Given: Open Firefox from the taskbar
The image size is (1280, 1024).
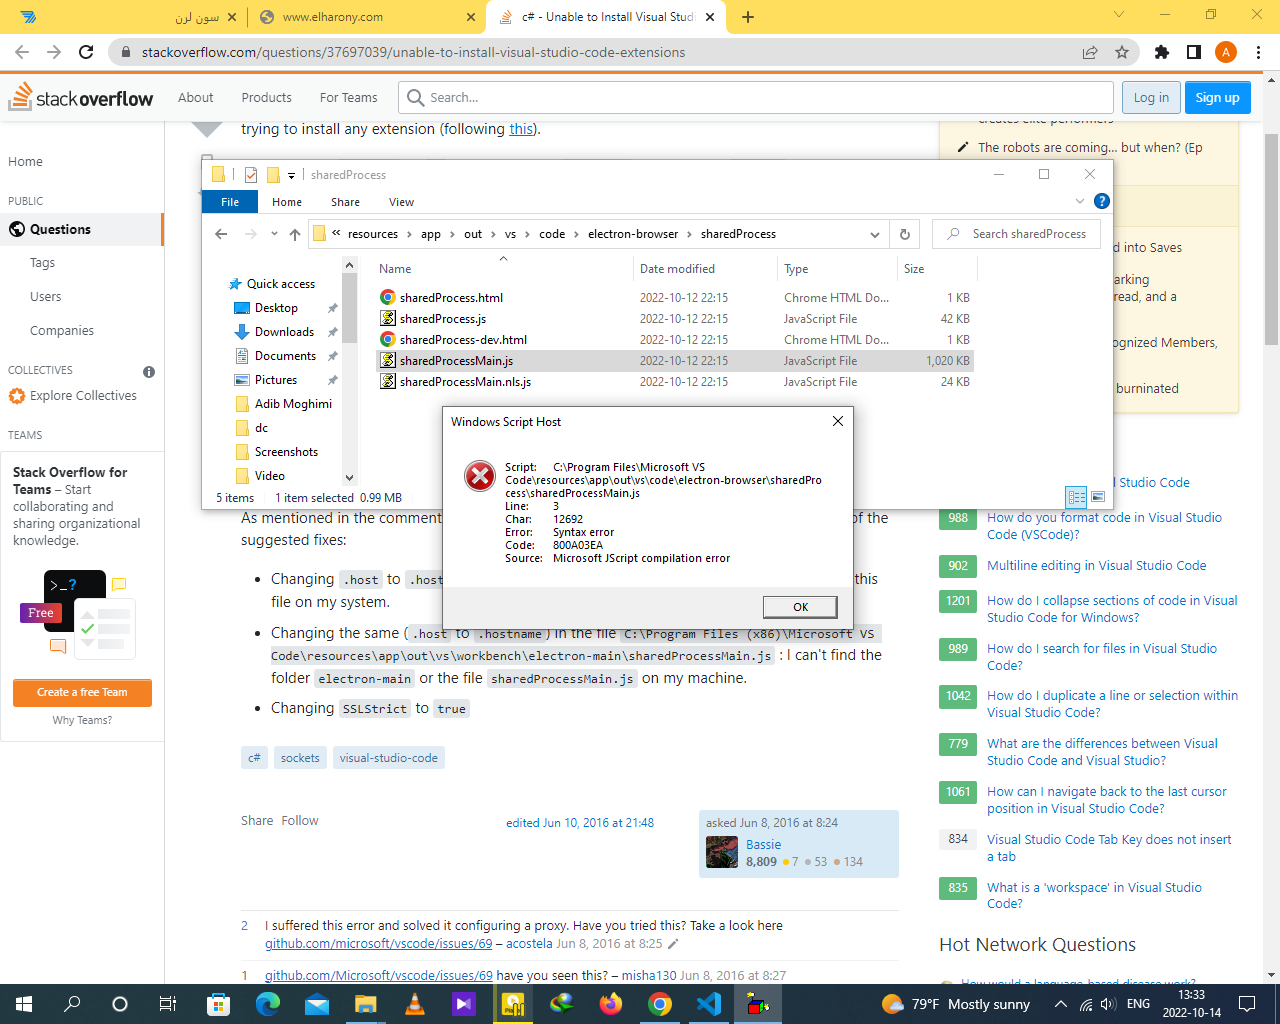Looking at the screenshot, I should (611, 1004).
